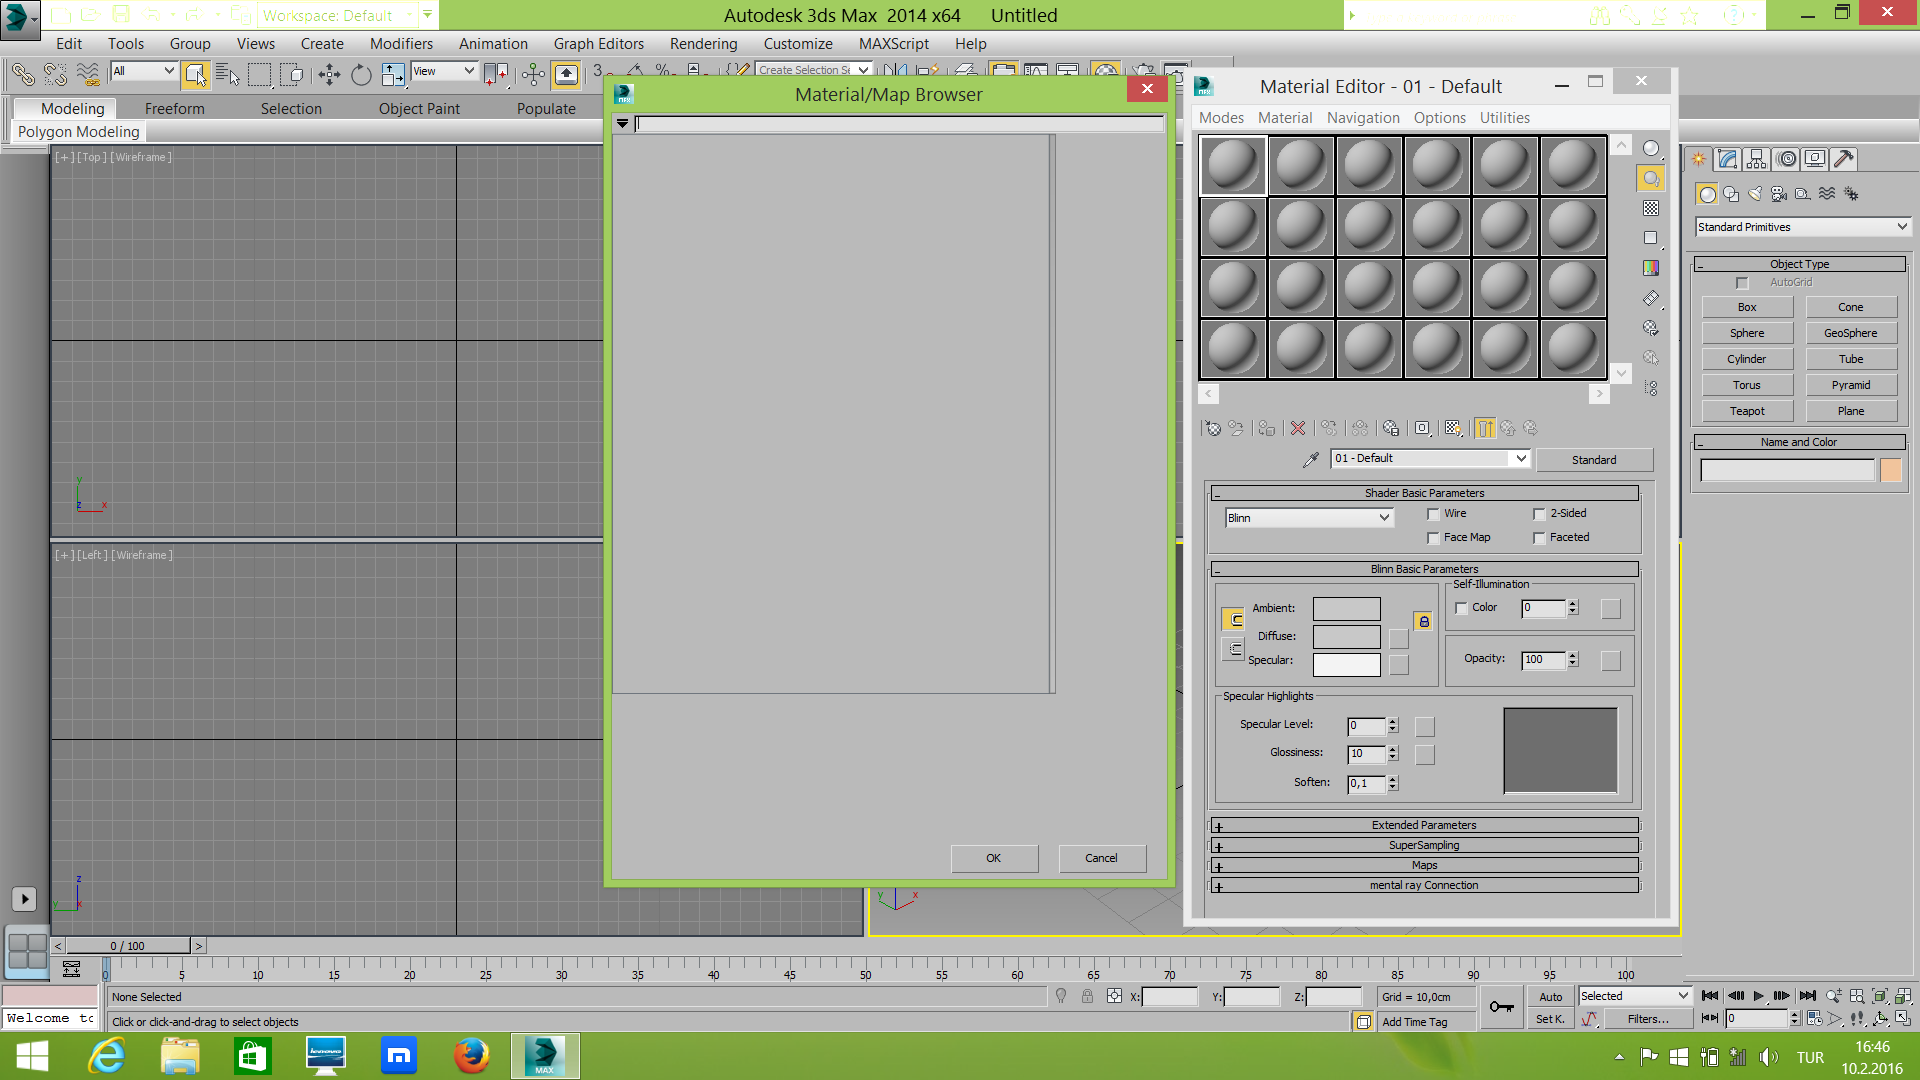Viewport: 1920px width, 1080px height.
Task: Click the Sample Type sphere icon in Material Editor
Action: click(x=1651, y=148)
